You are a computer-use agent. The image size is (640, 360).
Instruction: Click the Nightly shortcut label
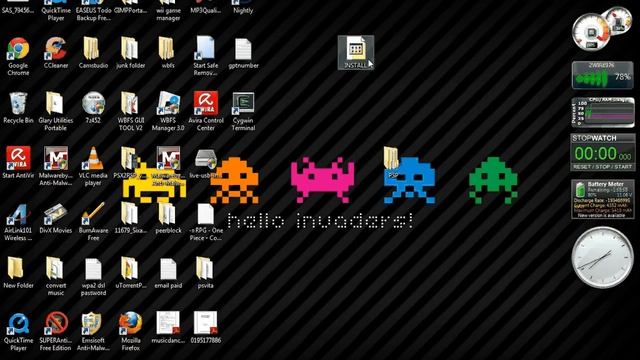(x=243, y=11)
